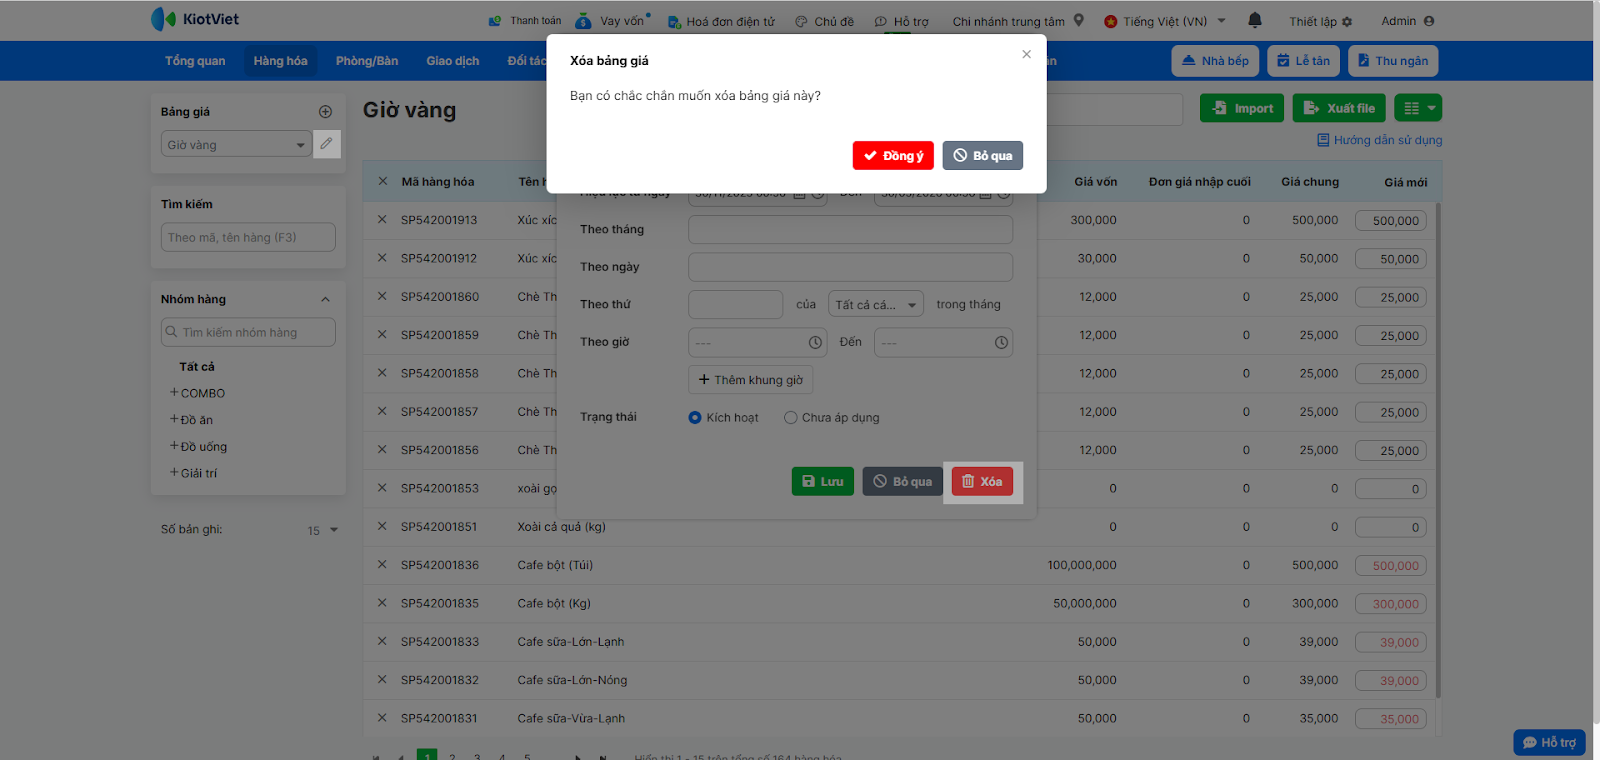Open Hỗ trợ in the top bar
The height and width of the screenshot is (760, 1600).
(901, 21)
